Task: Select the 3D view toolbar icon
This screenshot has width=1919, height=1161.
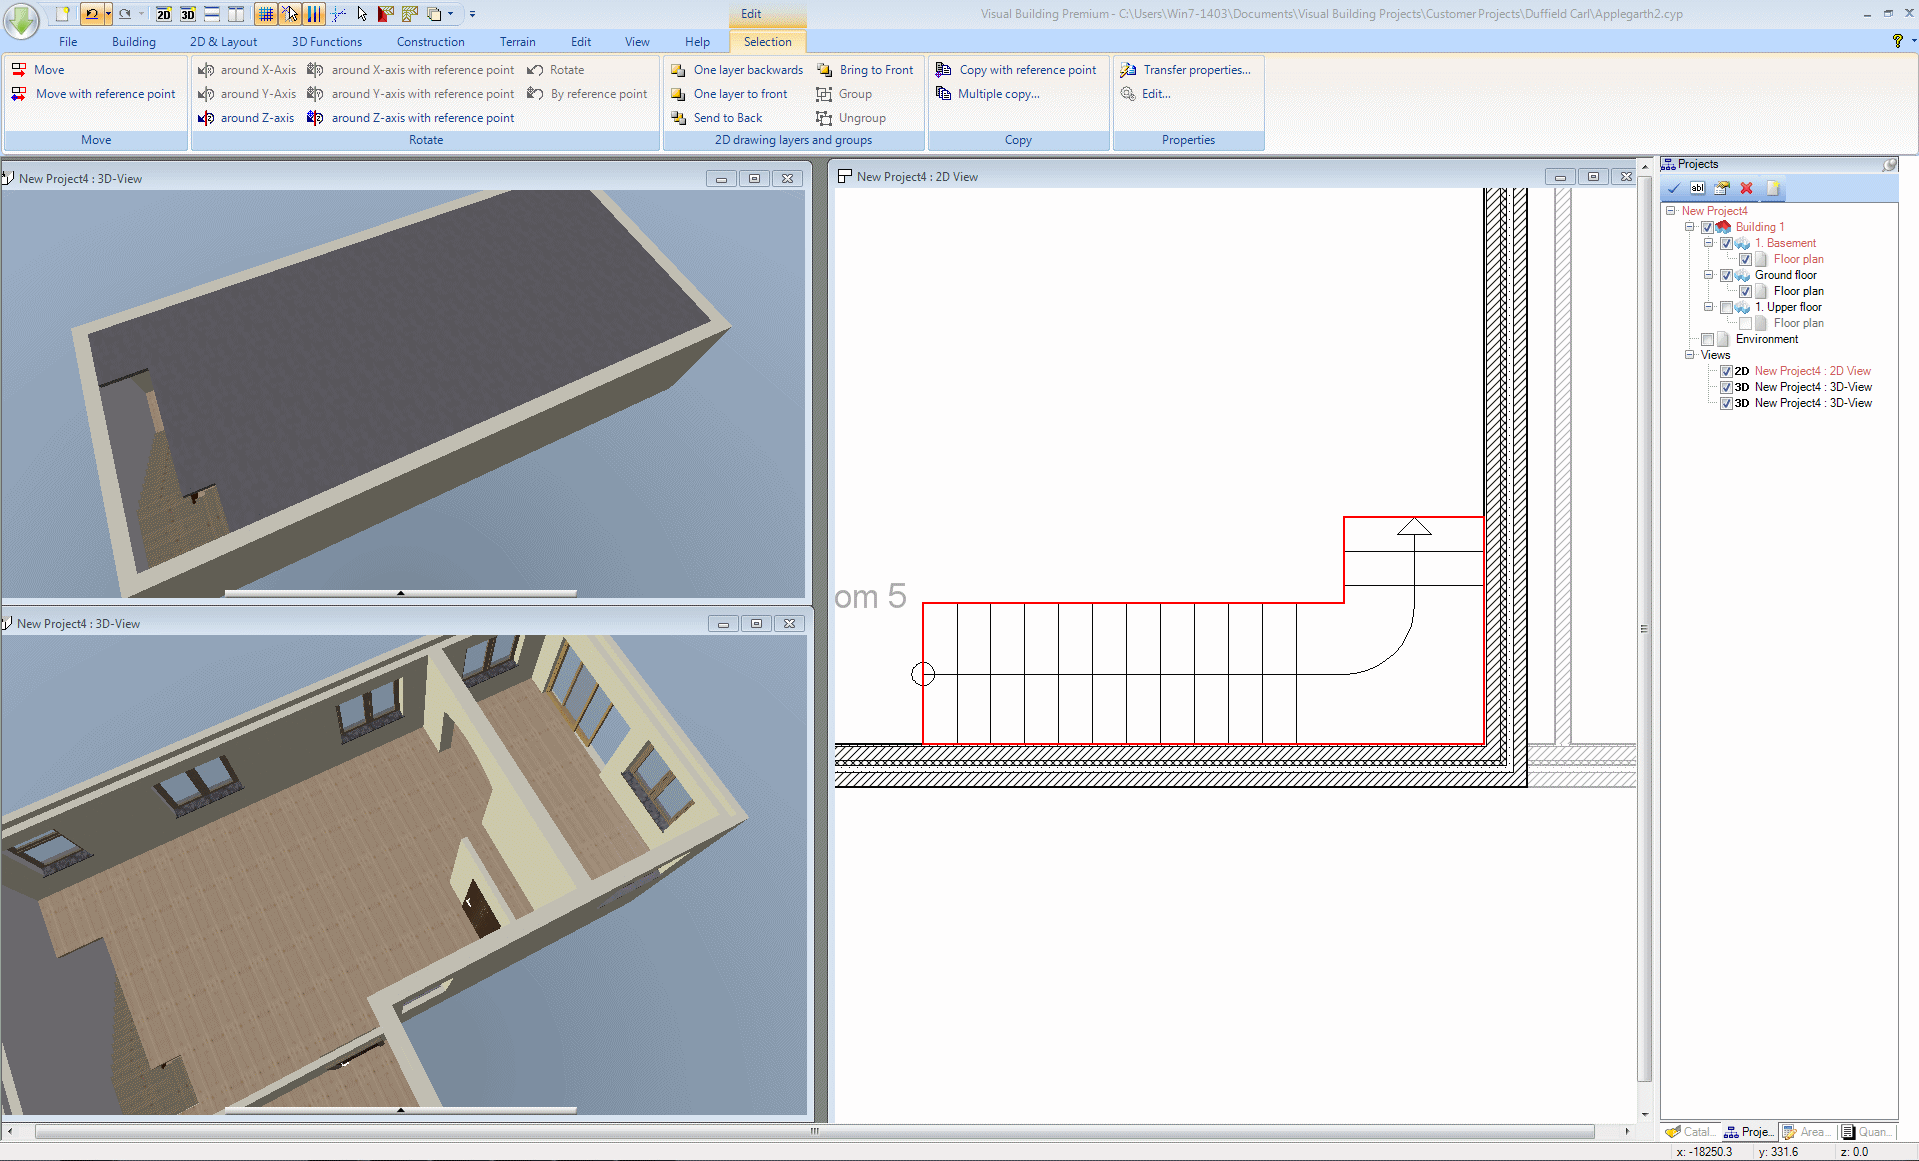Action: coord(187,14)
